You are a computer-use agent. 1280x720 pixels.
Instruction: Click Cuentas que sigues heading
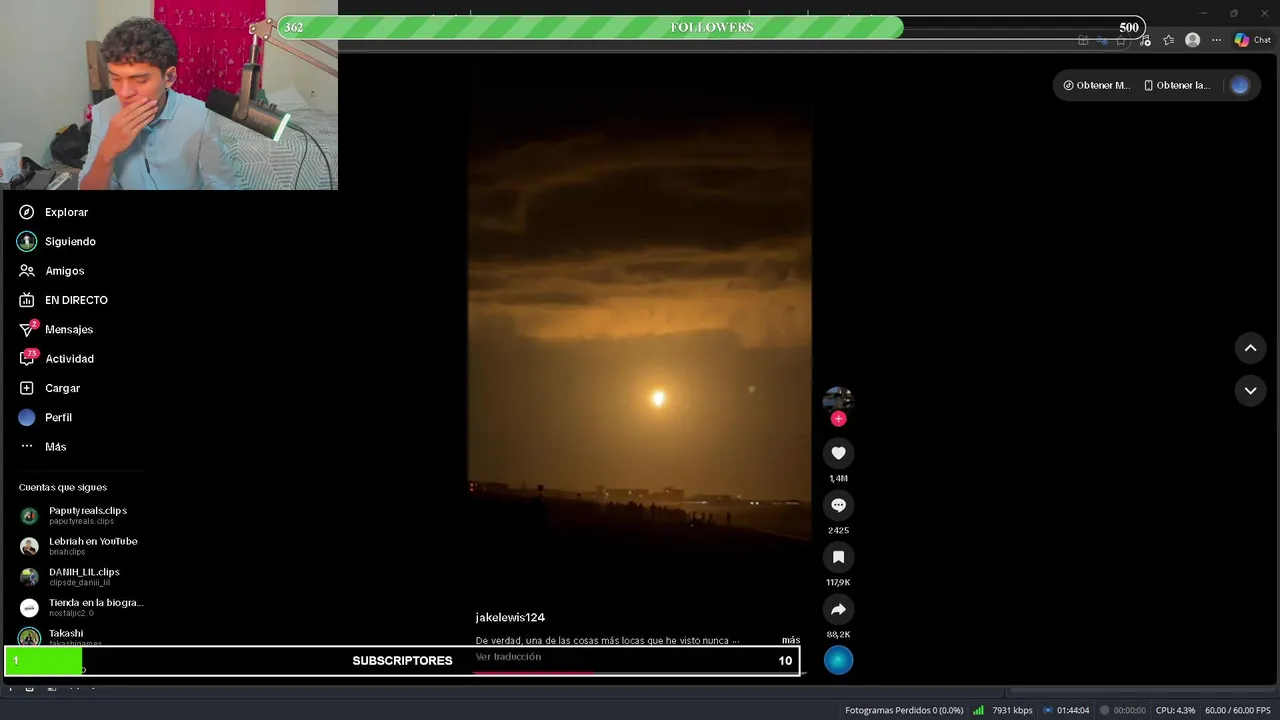tap(63, 487)
